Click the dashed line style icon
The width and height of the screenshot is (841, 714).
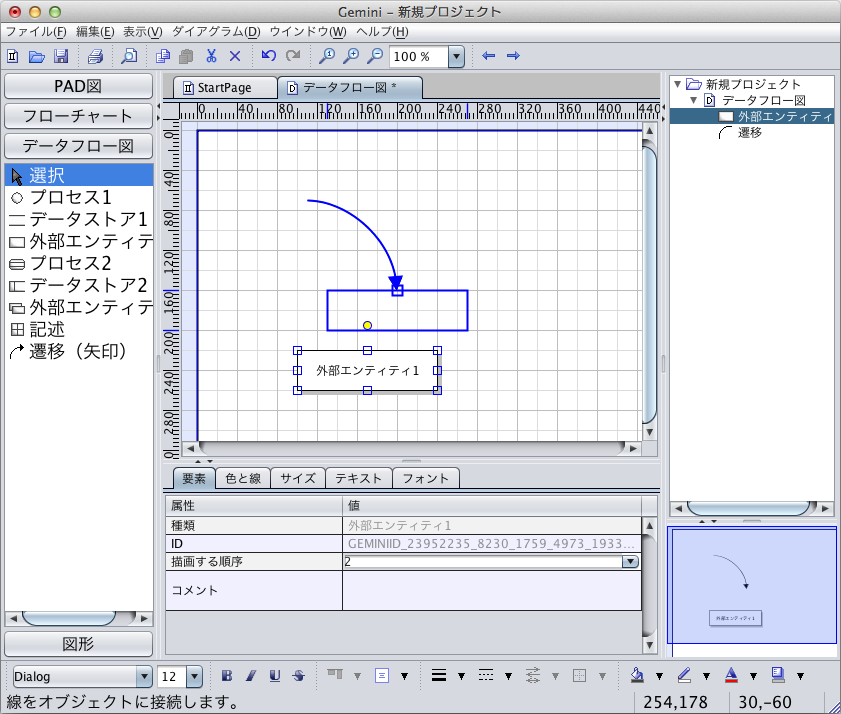(486, 676)
